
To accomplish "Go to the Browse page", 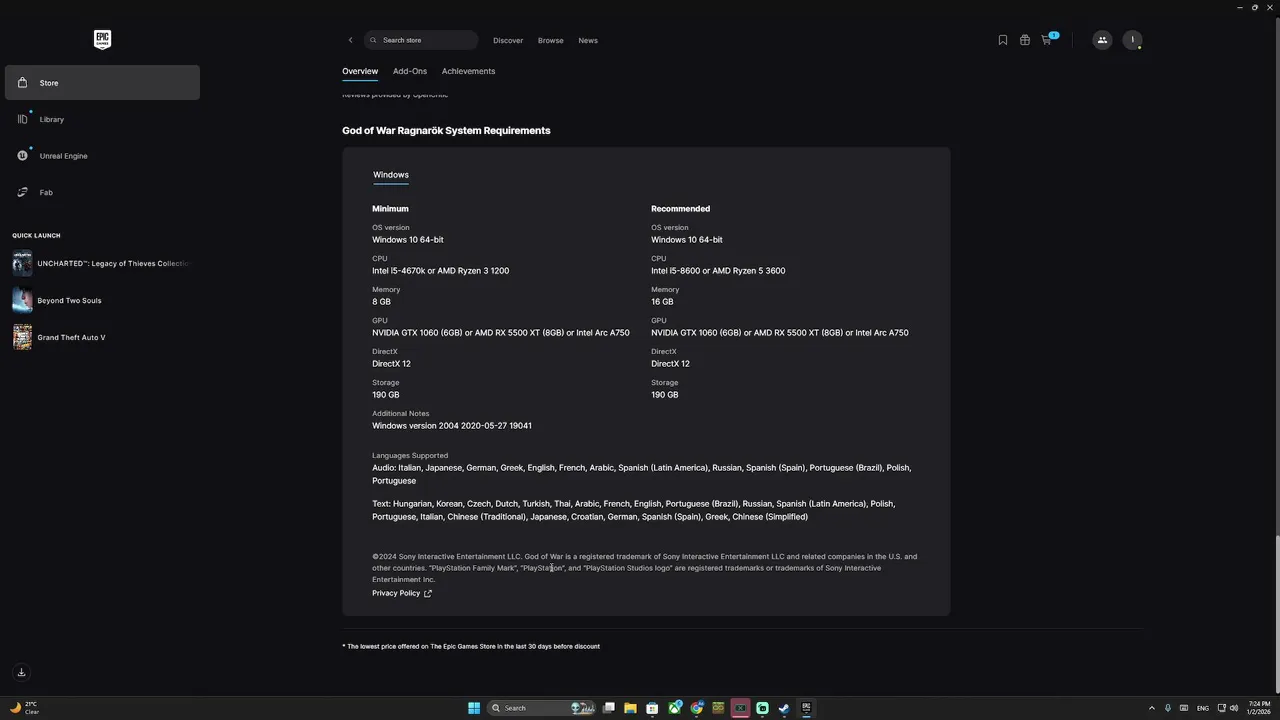I will pos(550,40).
